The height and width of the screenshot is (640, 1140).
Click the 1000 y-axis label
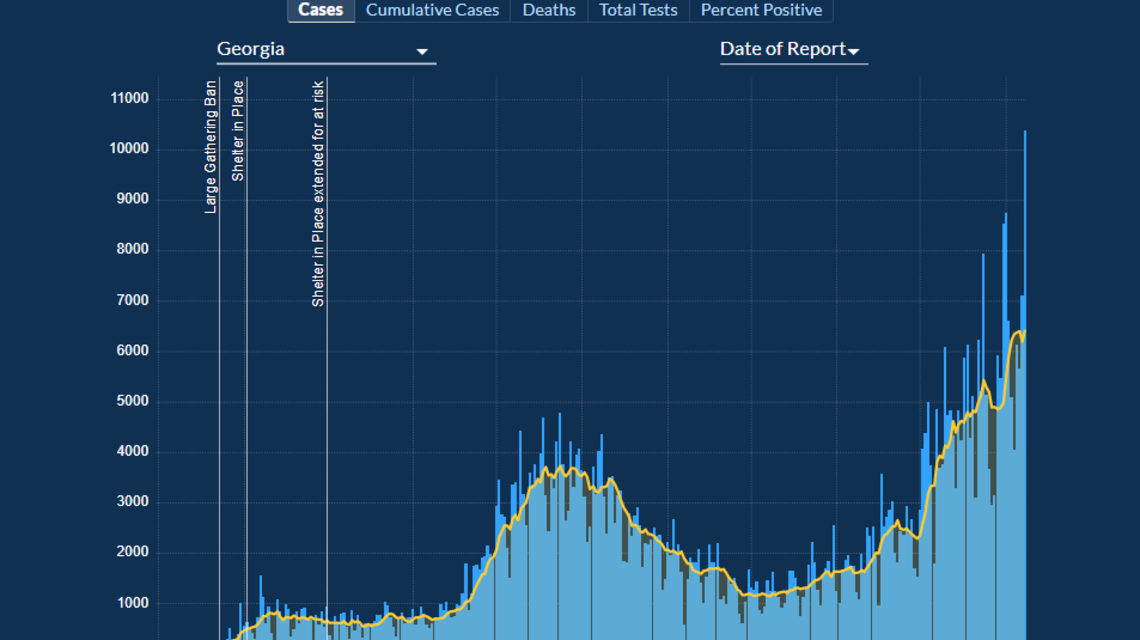132,602
